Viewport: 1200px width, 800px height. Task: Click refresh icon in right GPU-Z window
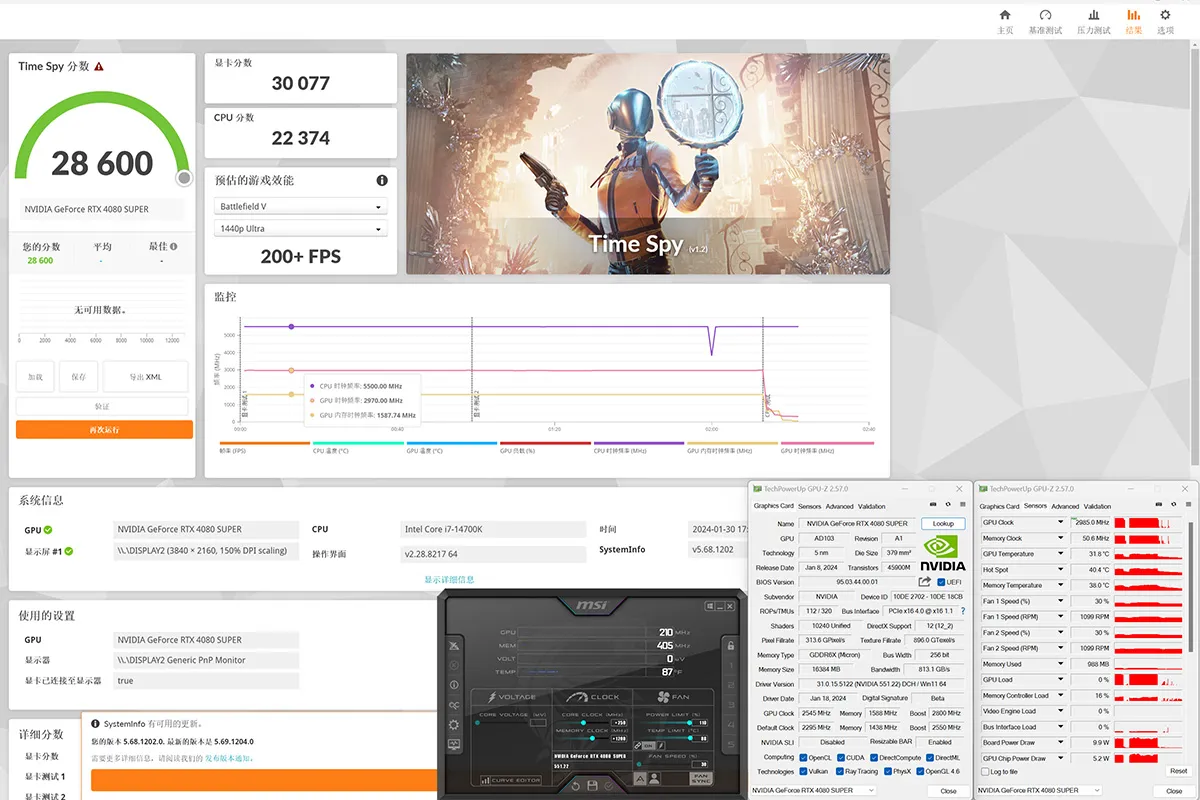click(x=1174, y=504)
